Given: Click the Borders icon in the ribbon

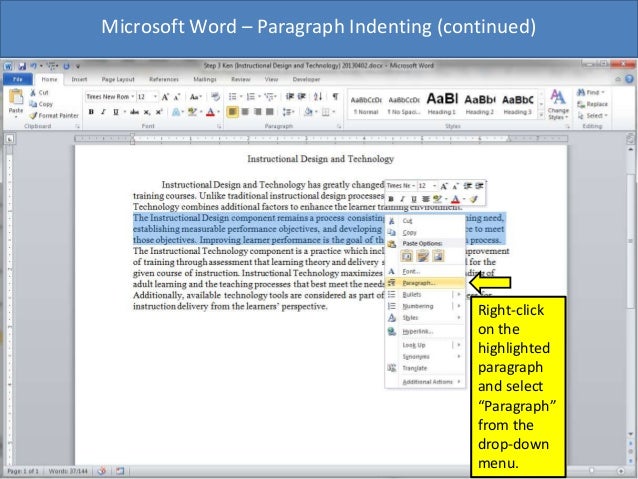Looking at the screenshot, I should (x=326, y=112).
